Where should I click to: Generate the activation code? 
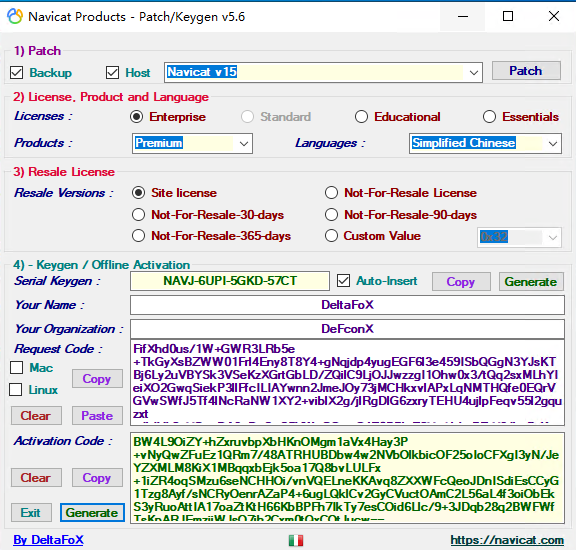tap(92, 513)
